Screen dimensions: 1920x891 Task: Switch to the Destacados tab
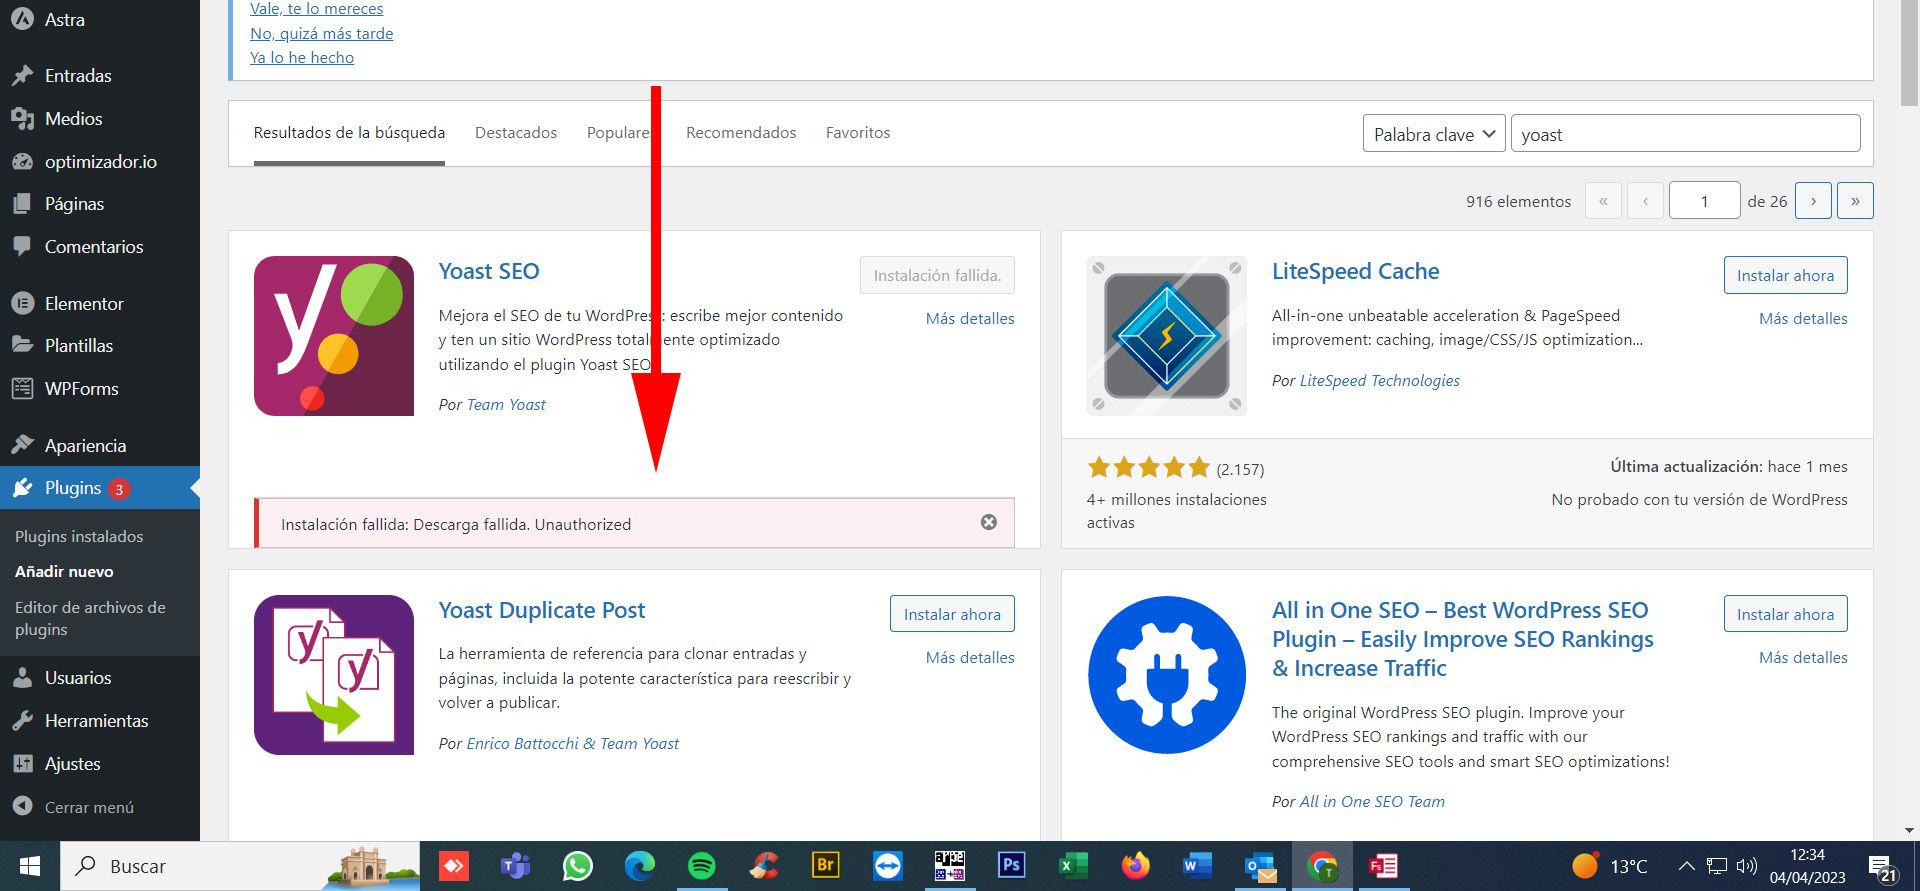(x=516, y=133)
